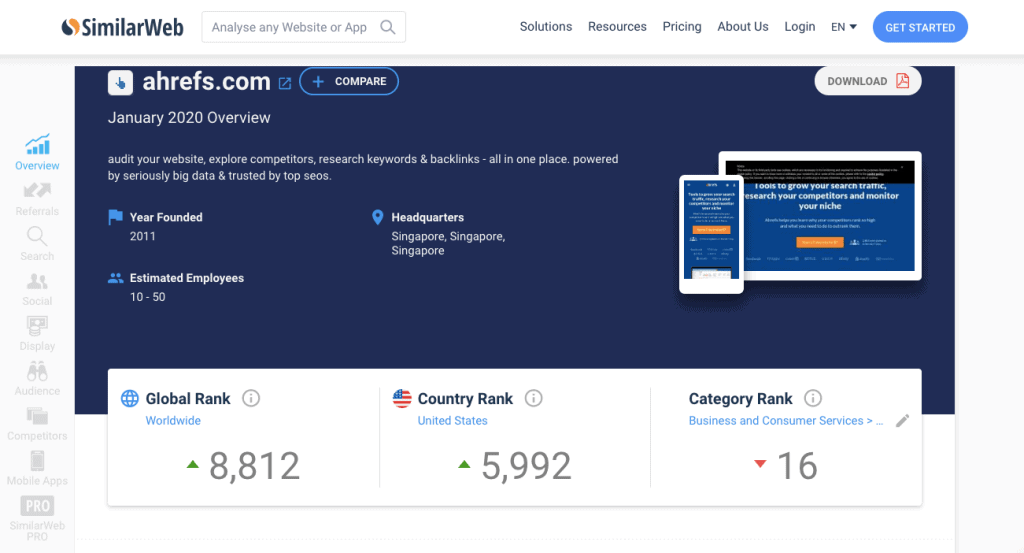Image resolution: width=1024 pixels, height=553 pixels.
Task: Click the Estimated Employees people icon
Action: coord(116,277)
